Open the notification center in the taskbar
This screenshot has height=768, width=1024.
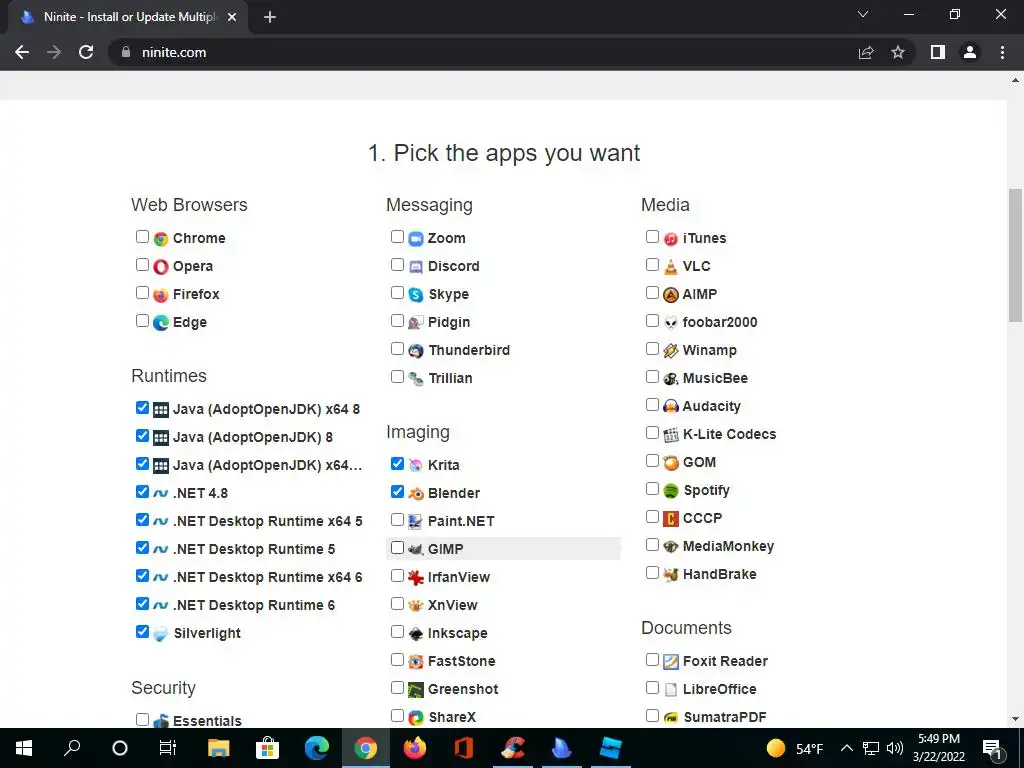click(993, 748)
